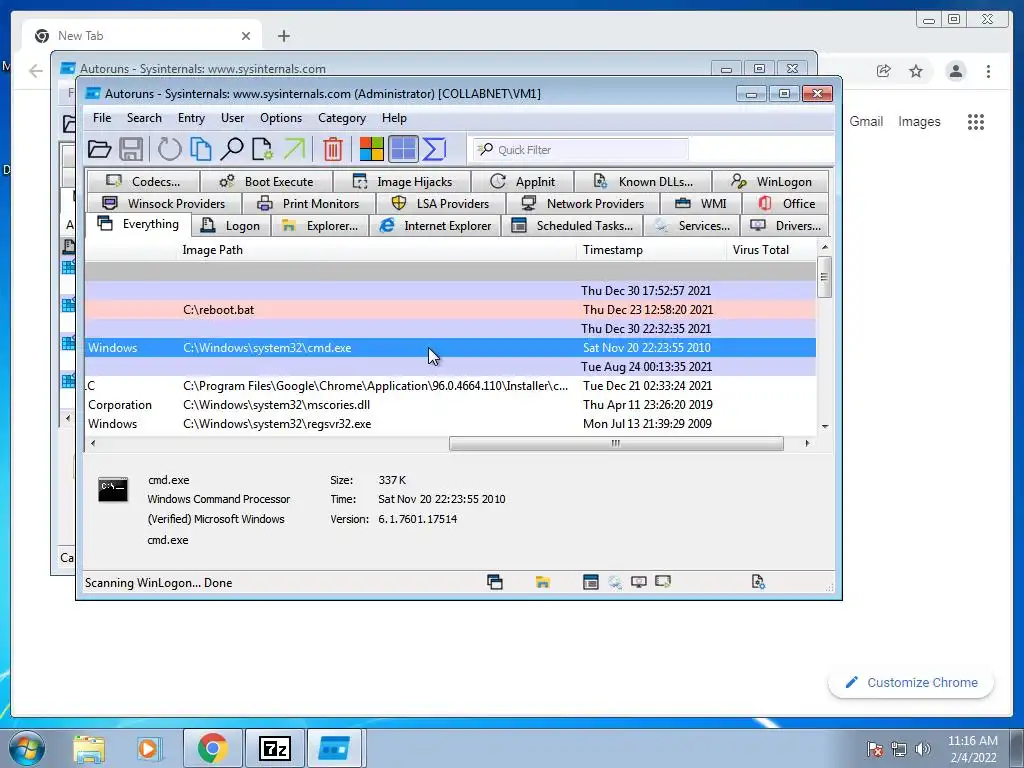Open a new Chrome tab with plus button

coord(283,36)
